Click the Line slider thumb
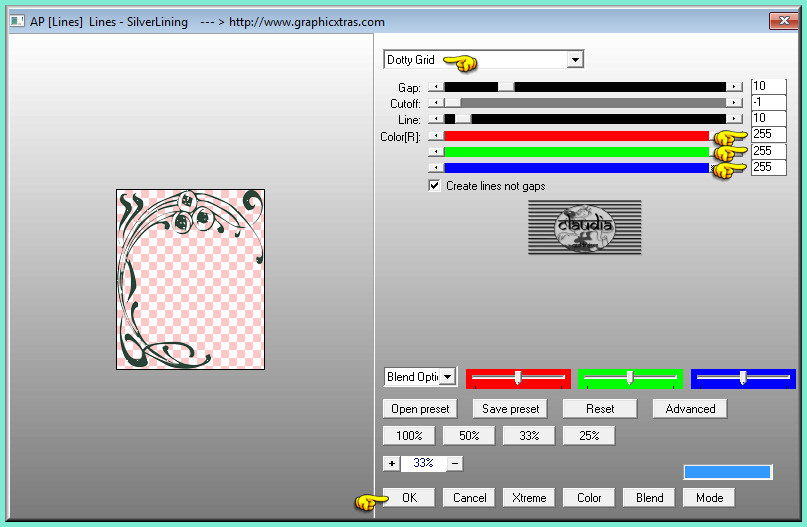The width and height of the screenshot is (807, 527). point(463,119)
